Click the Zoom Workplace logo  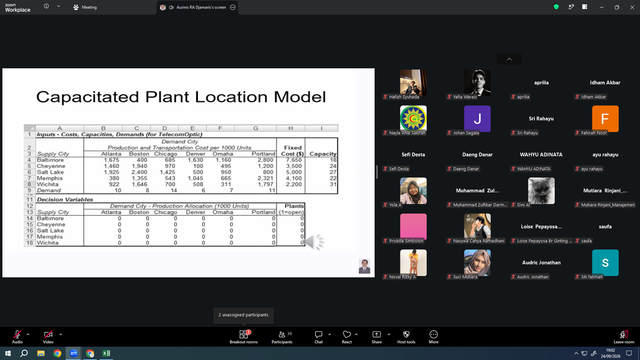click(18, 8)
